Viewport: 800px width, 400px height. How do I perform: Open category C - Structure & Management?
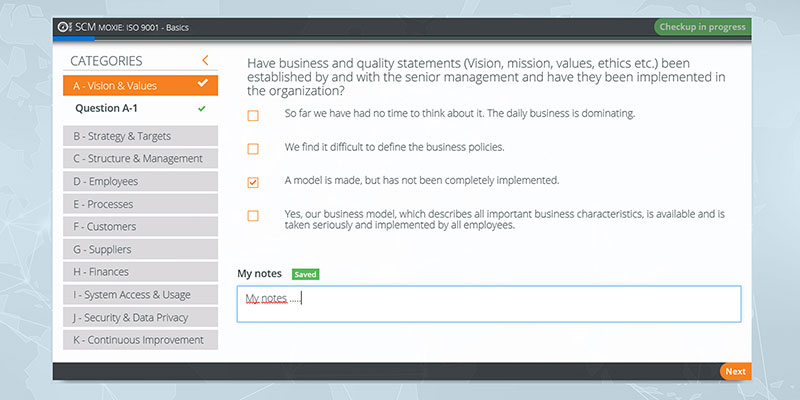tap(140, 159)
